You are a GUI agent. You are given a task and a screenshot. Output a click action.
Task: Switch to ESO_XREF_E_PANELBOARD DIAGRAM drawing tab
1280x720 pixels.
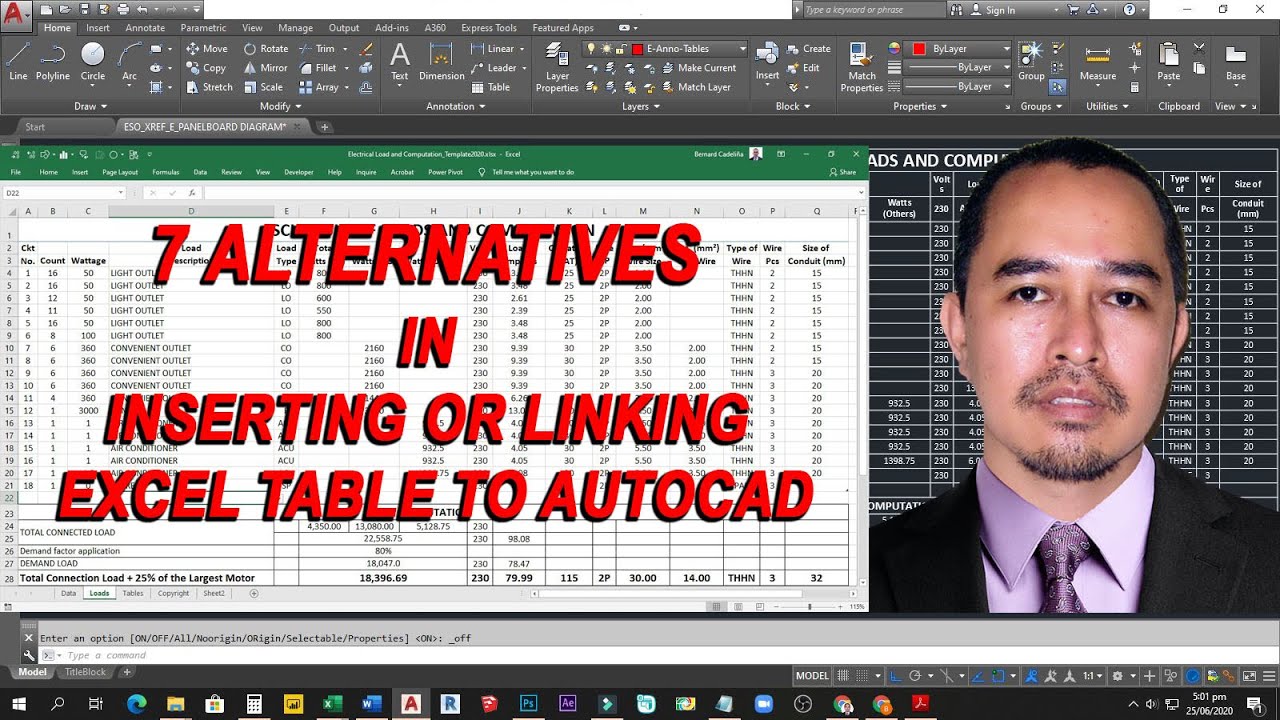205,127
